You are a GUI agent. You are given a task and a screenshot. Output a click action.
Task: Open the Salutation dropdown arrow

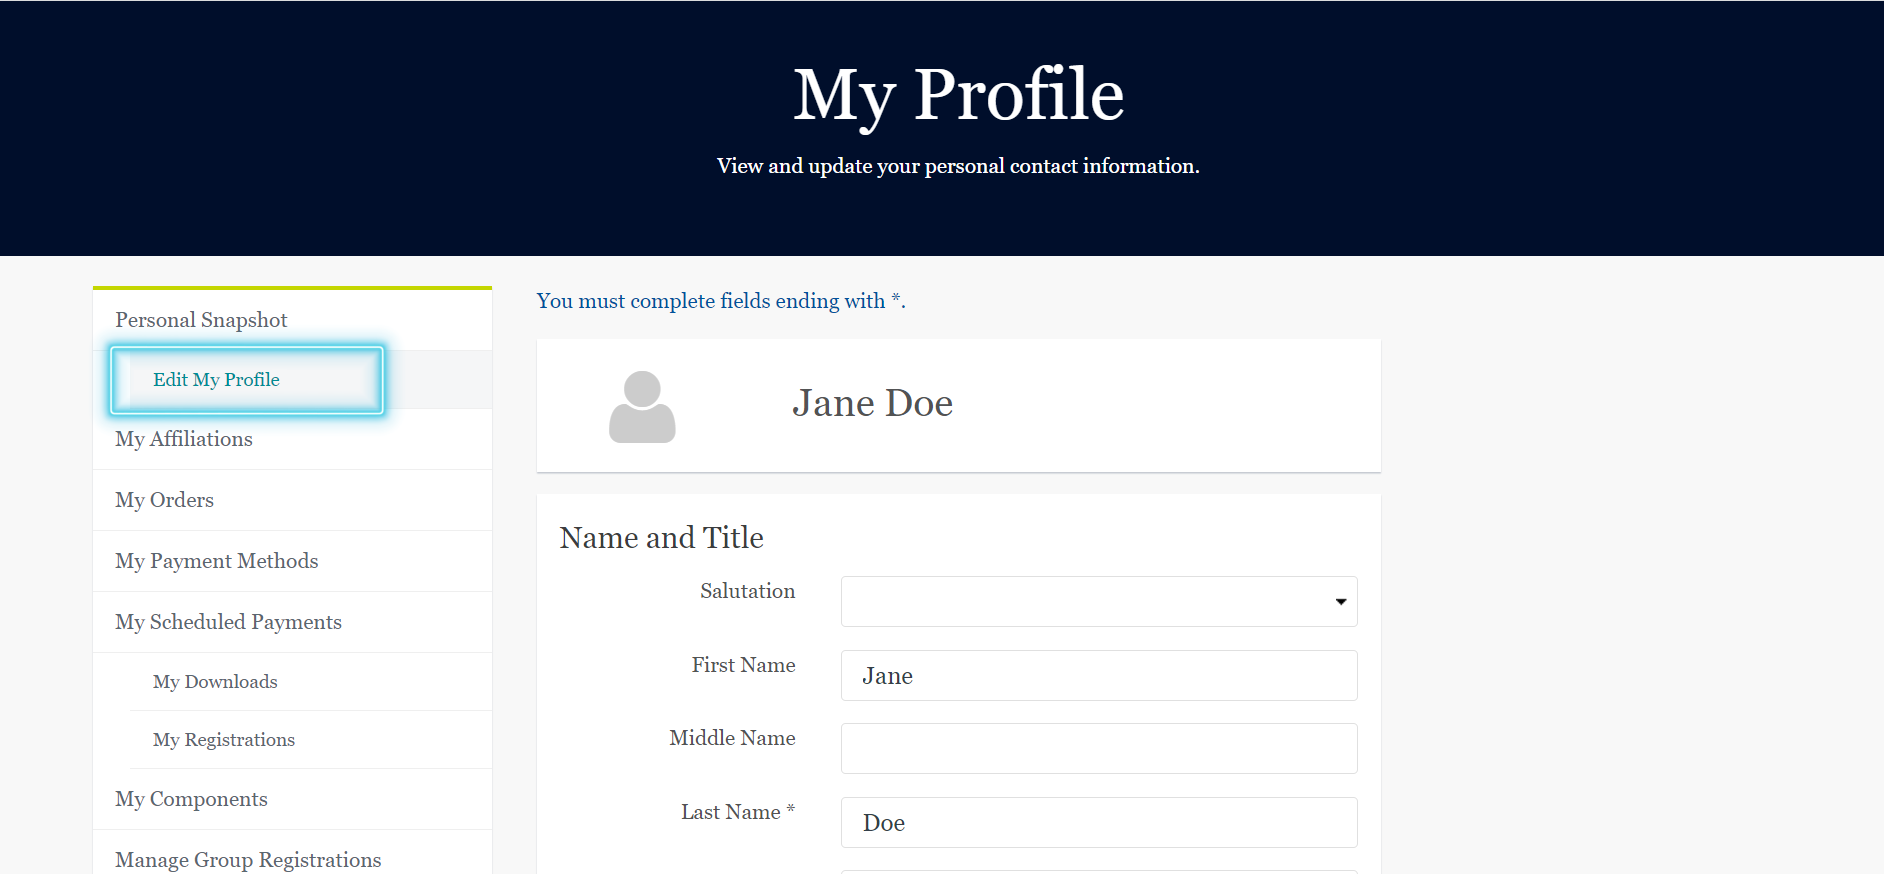1340,602
